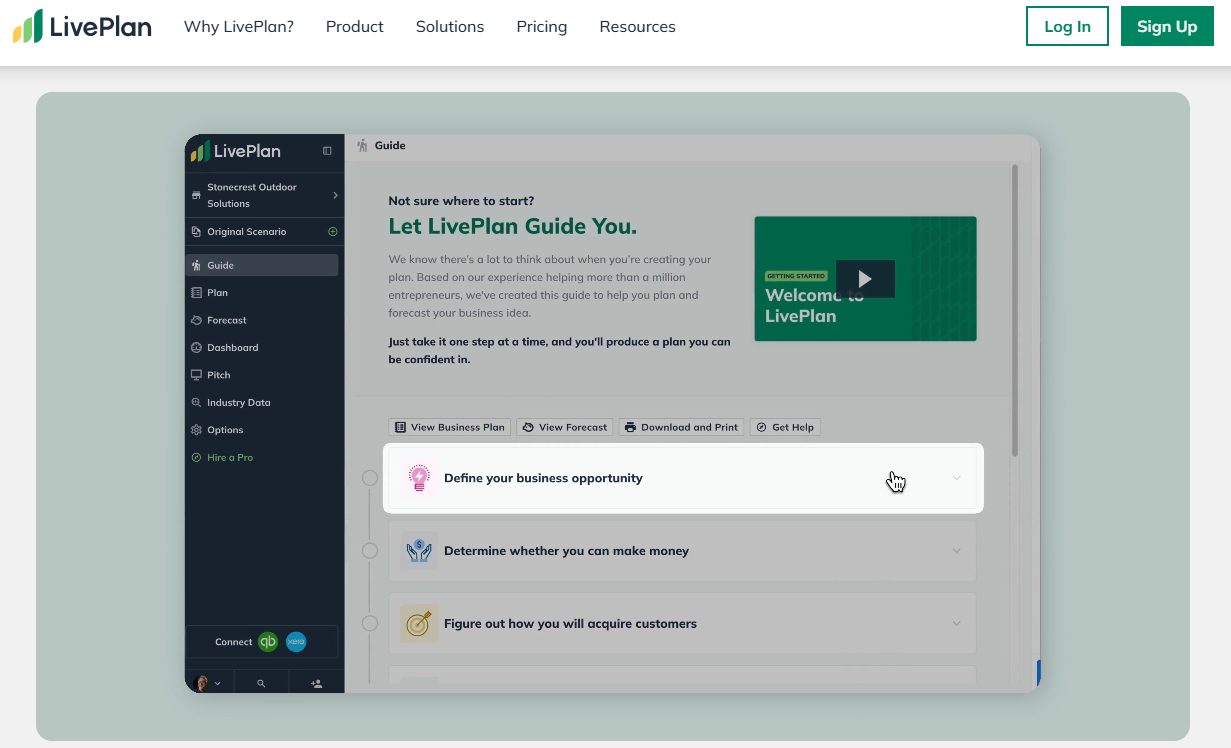Mark the business opportunity step circle complete

coord(370,478)
